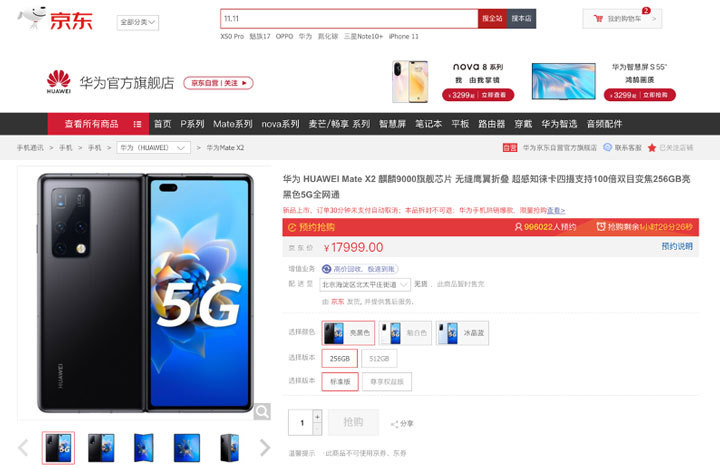Choose the 冰晶蓝 color variant
The image size is (720, 468).
(462, 333)
